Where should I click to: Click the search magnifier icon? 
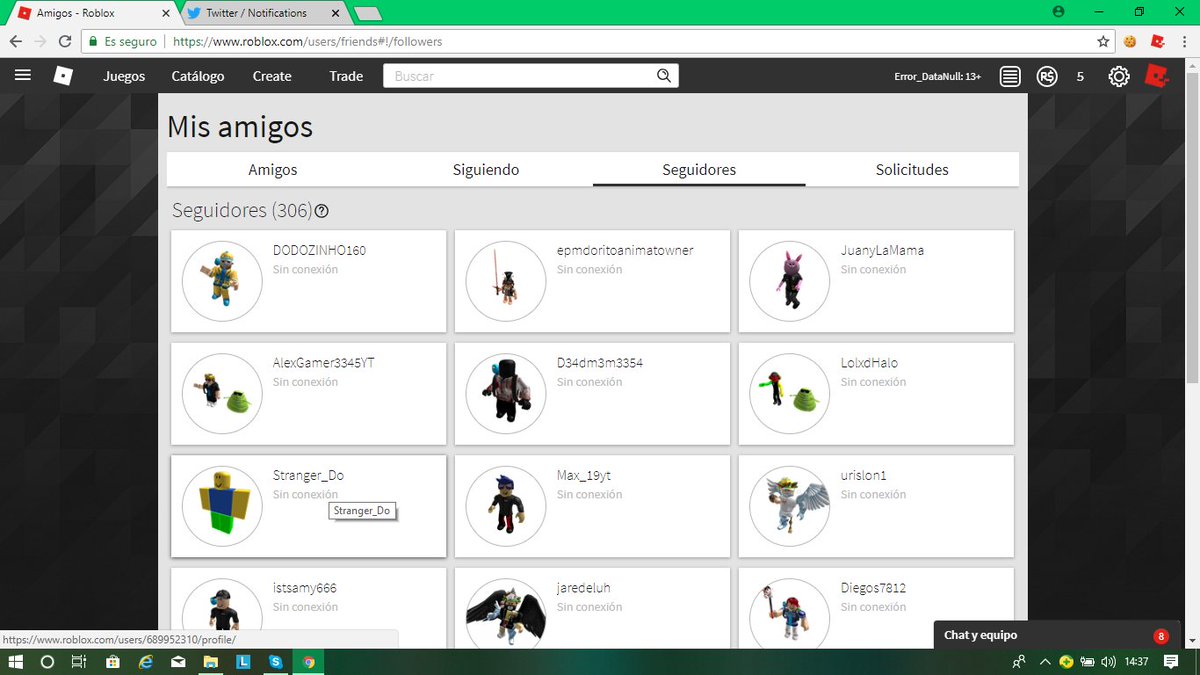coord(664,76)
